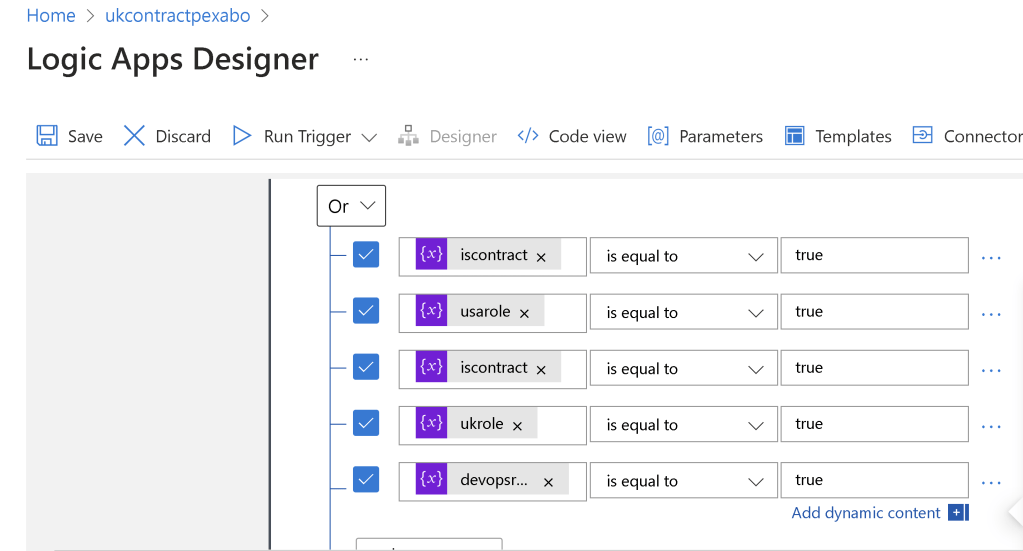Open more options for usarole row
This screenshot has width=1023, height=551.
click(x=991, y=314)
